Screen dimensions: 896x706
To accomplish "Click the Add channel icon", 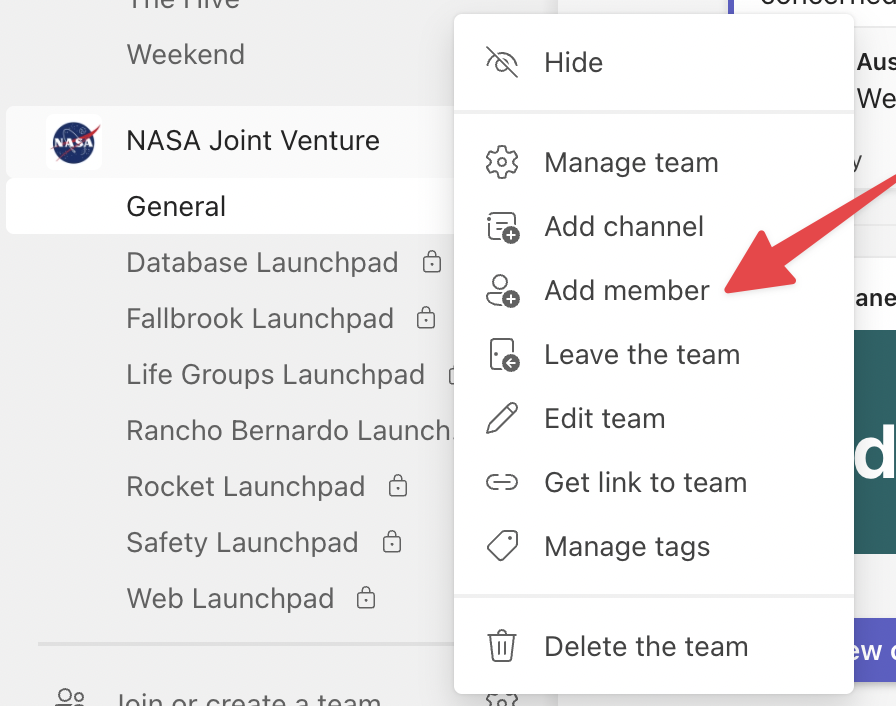I will [x=502, y=227].
